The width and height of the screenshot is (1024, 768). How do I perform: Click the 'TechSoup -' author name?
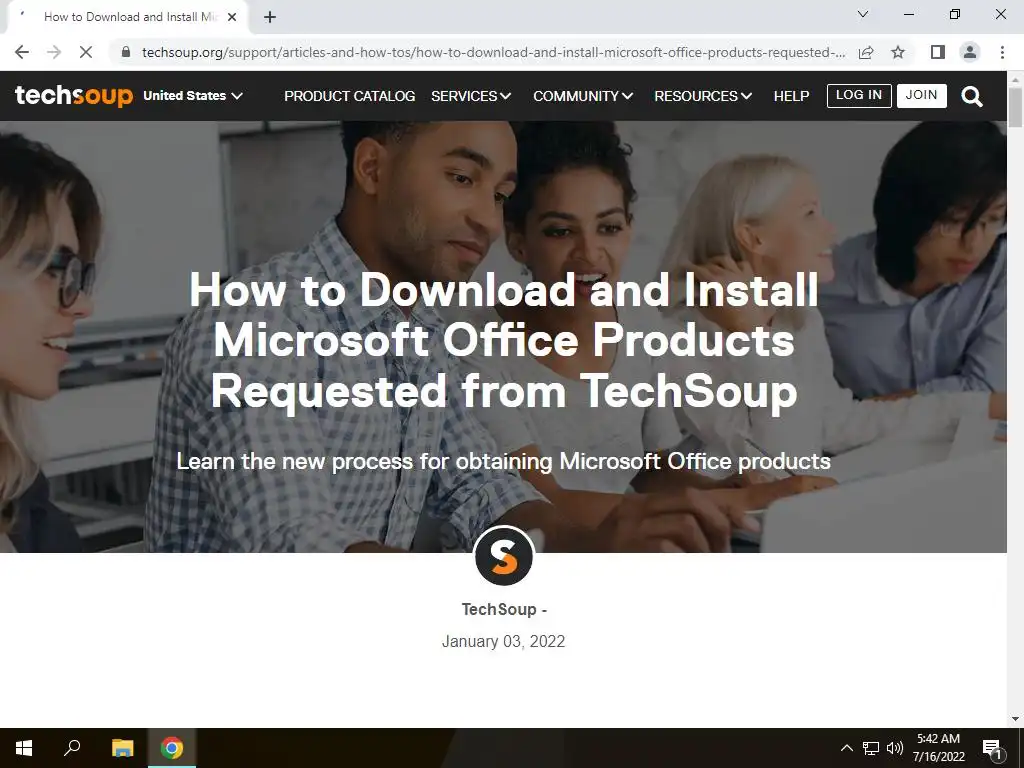[x=504, y=609]
